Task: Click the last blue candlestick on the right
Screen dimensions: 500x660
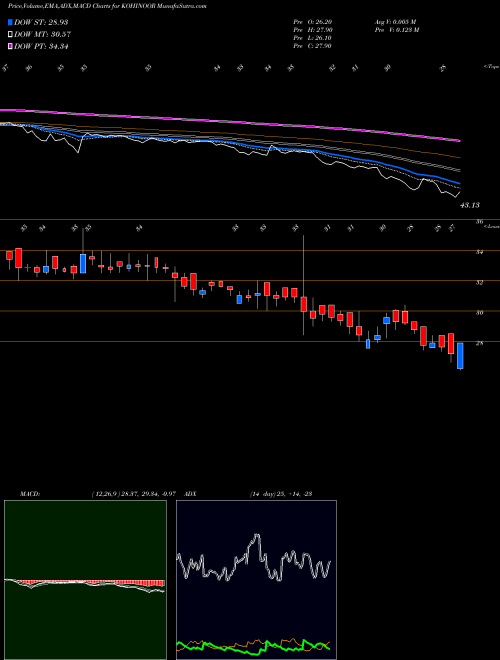Action: click(460, 356)
